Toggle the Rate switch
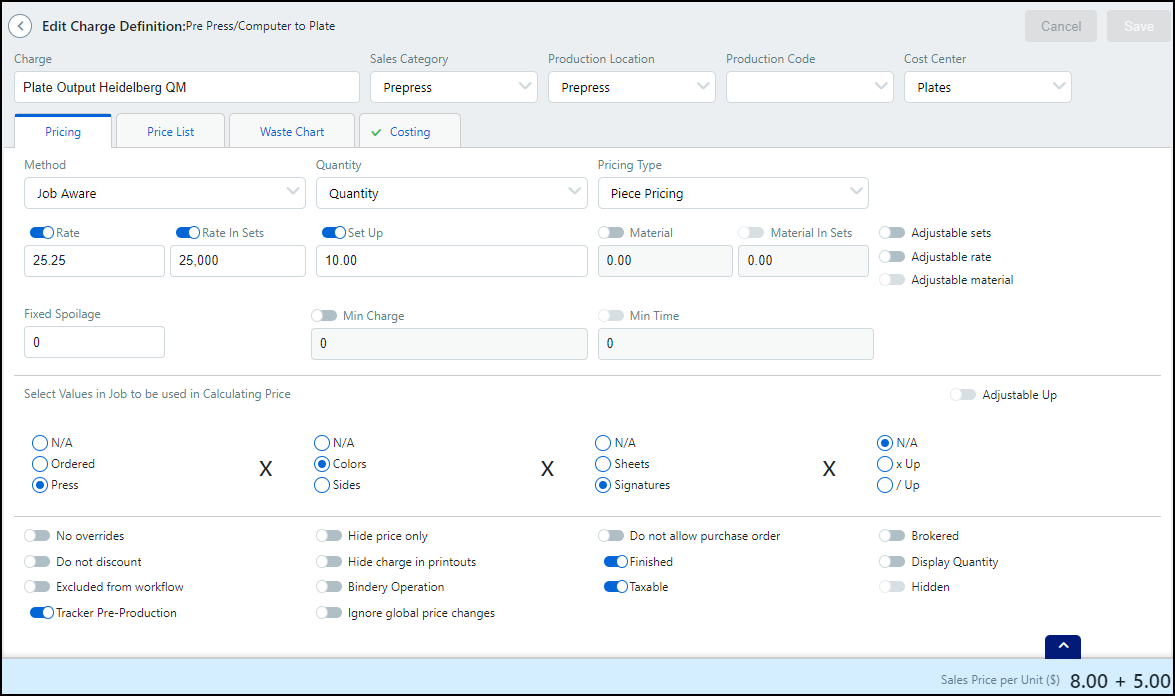This screenshot has height=696, width=1175. click(42, 233)
